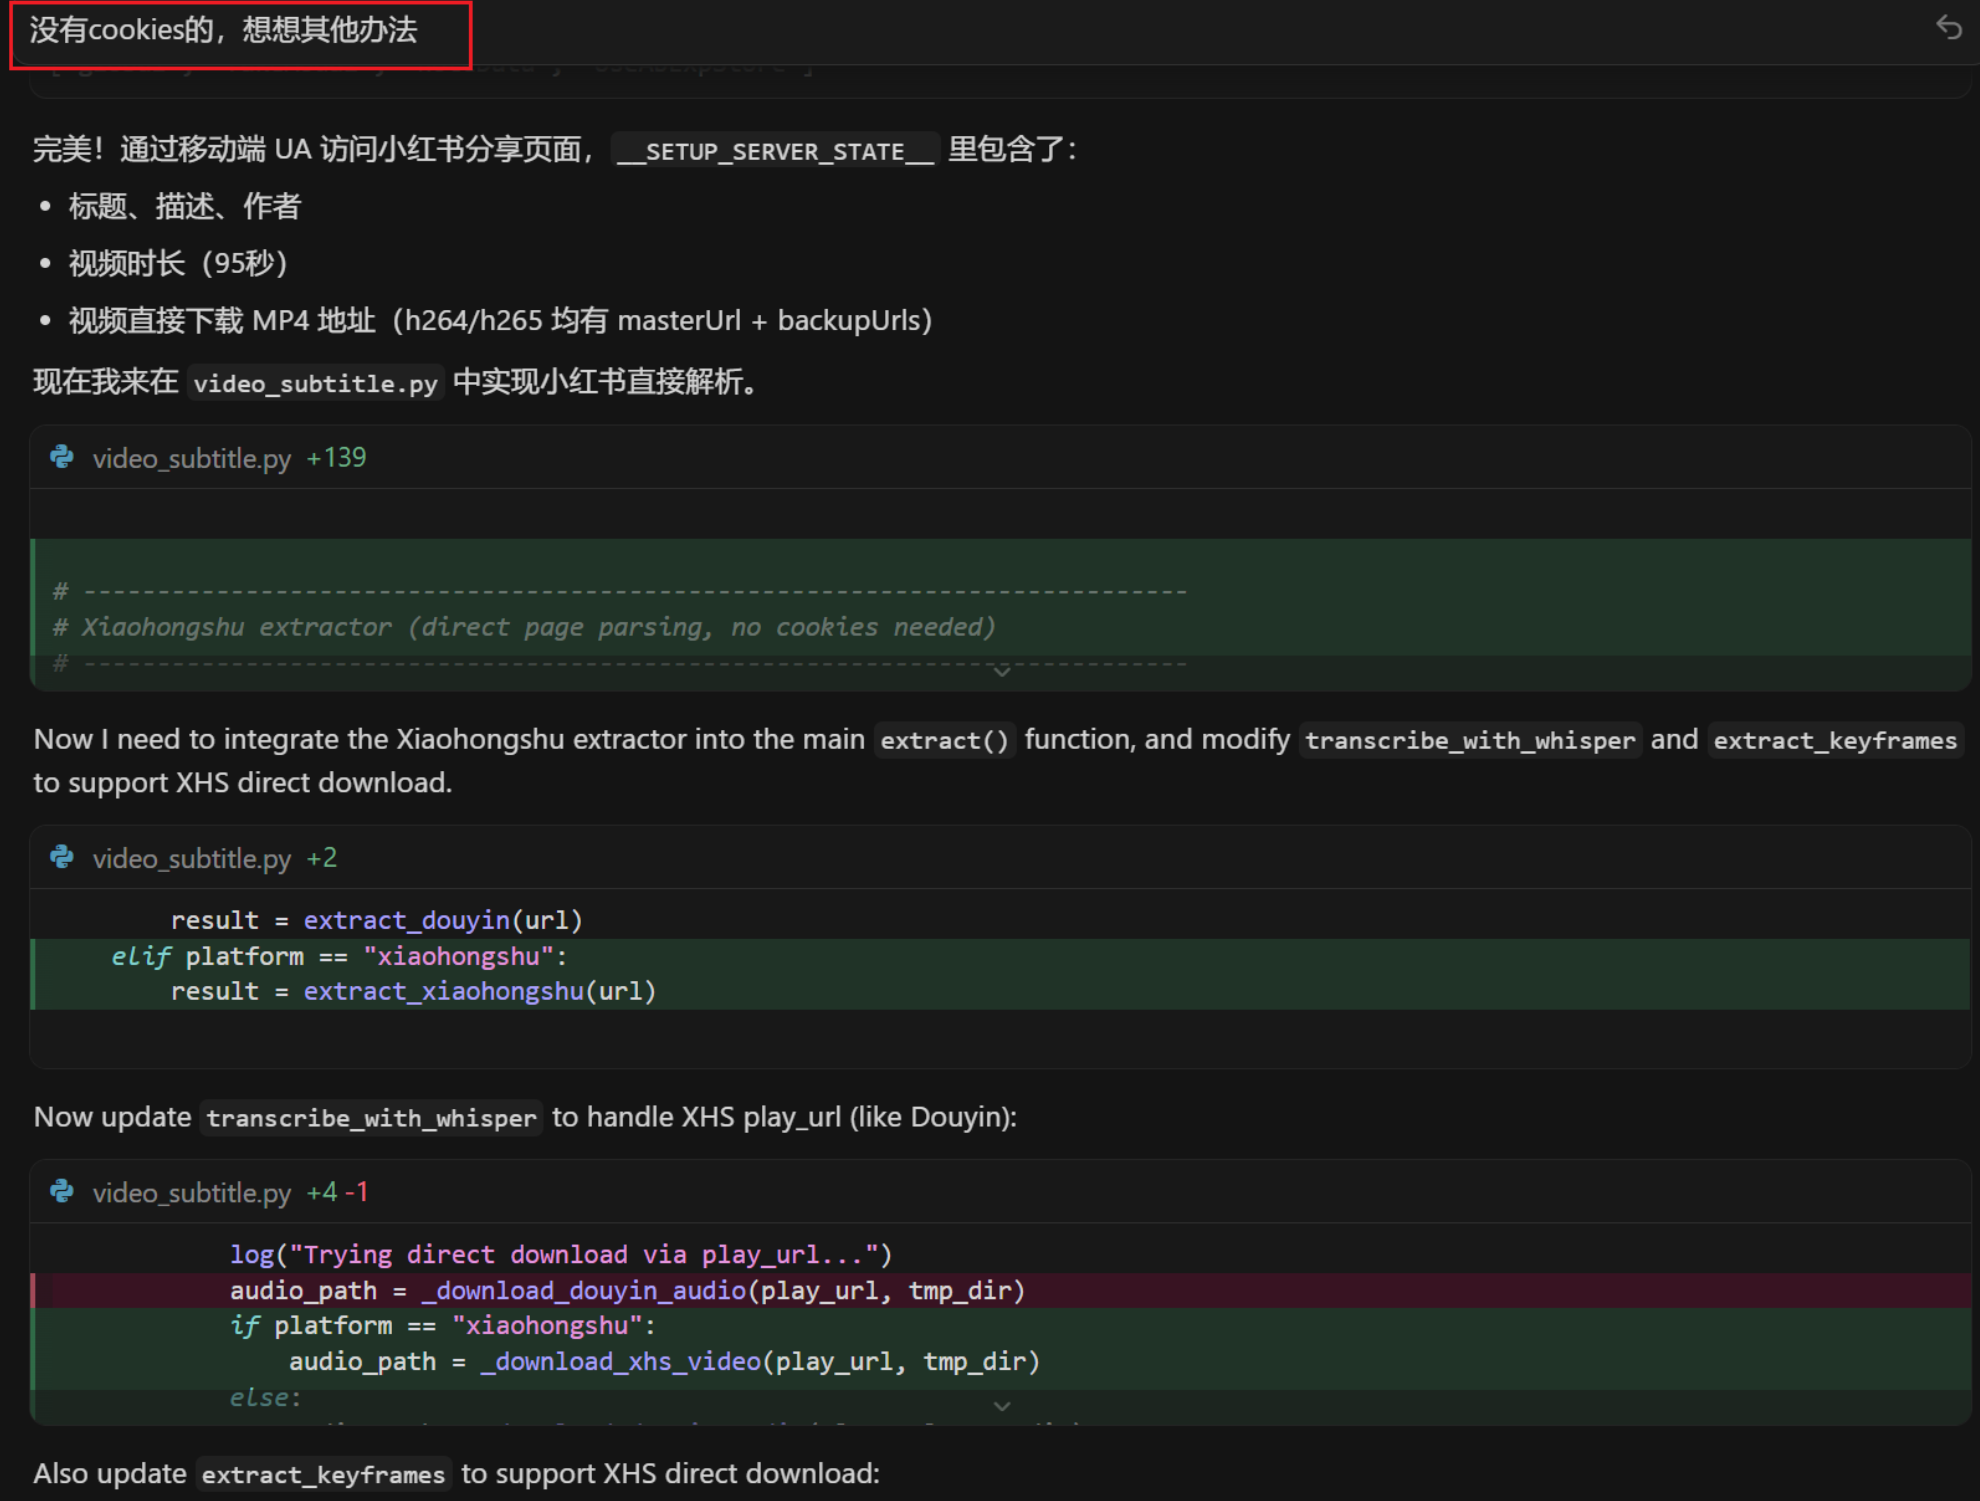
Task: Open video_subtitle.py from the +139 diff header
Action: 191,458
